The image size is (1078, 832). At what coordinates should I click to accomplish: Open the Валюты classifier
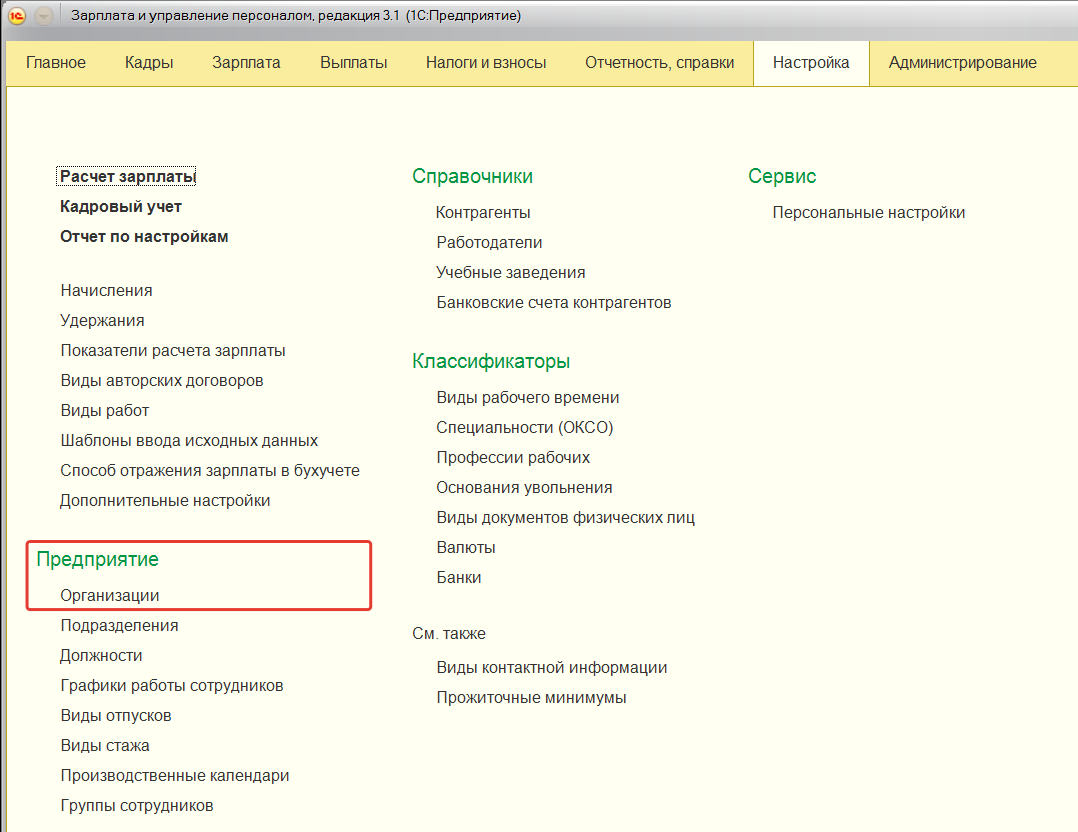(x=466, y=547)
